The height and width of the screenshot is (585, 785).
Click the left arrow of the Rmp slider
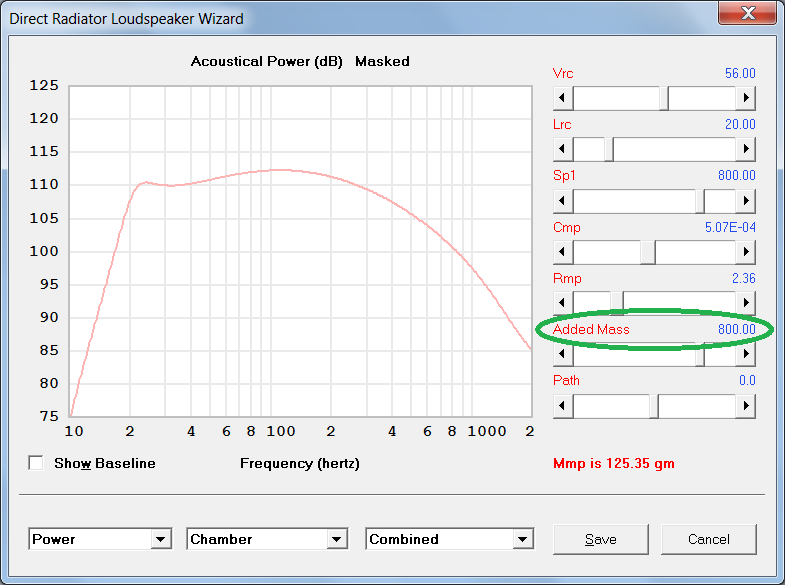tap(563, 303)
